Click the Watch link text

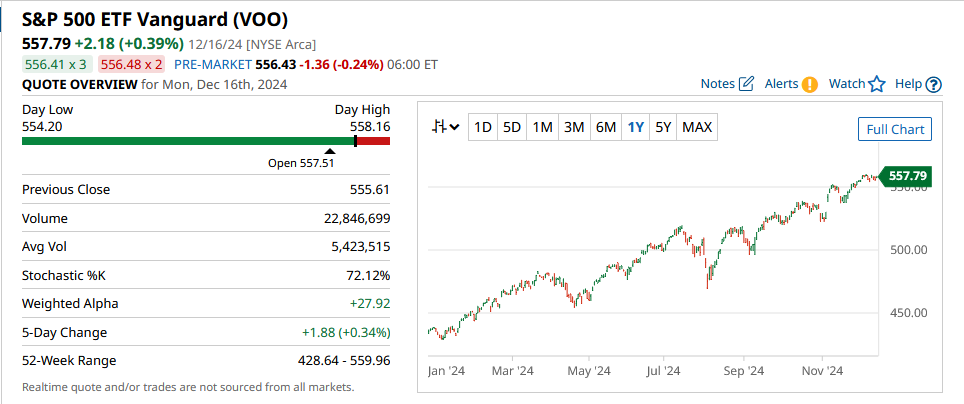846,84
